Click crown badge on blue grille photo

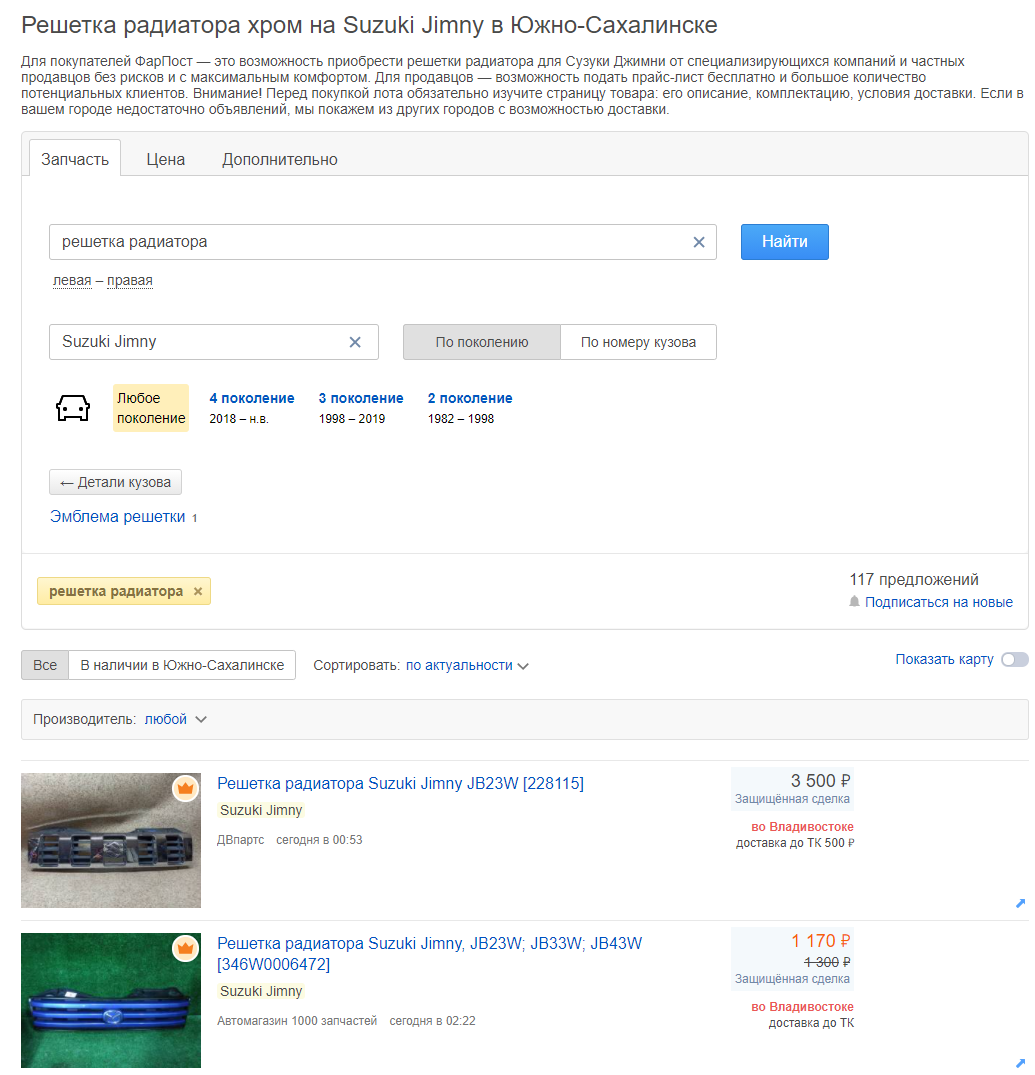[185, 949]
